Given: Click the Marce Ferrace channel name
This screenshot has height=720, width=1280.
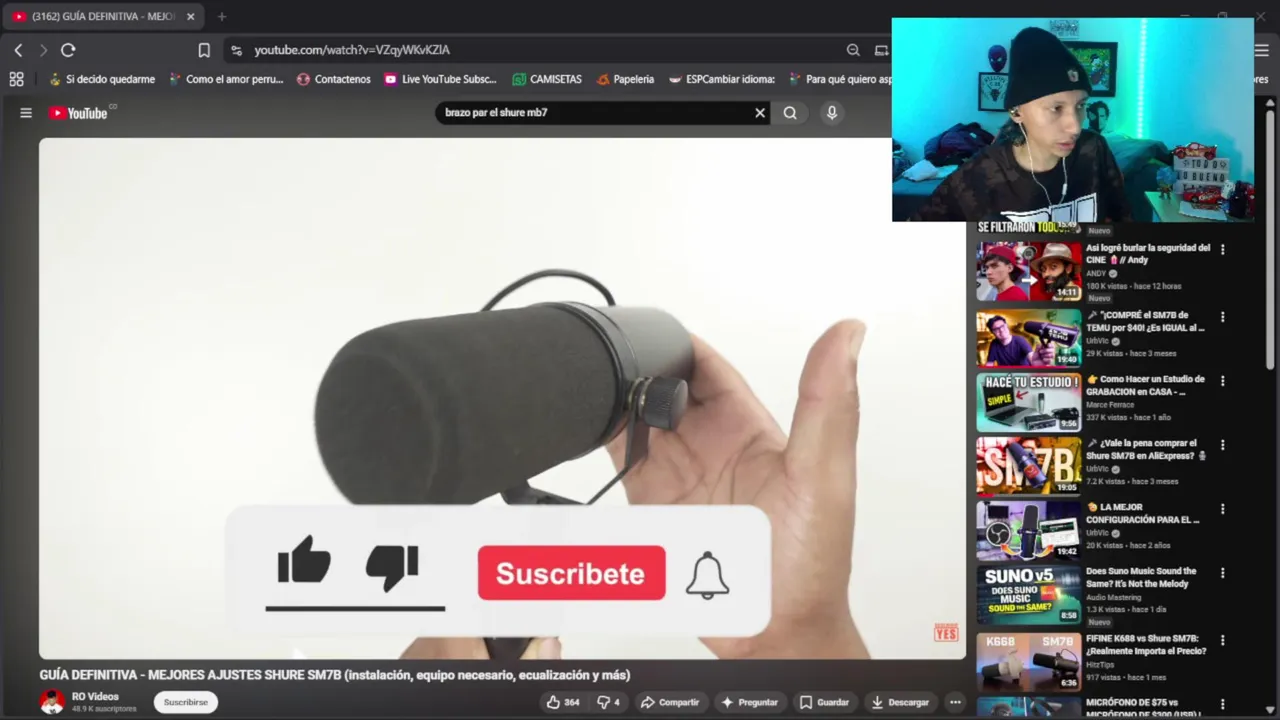Looking at the screenshot, I should point(1110,405).
